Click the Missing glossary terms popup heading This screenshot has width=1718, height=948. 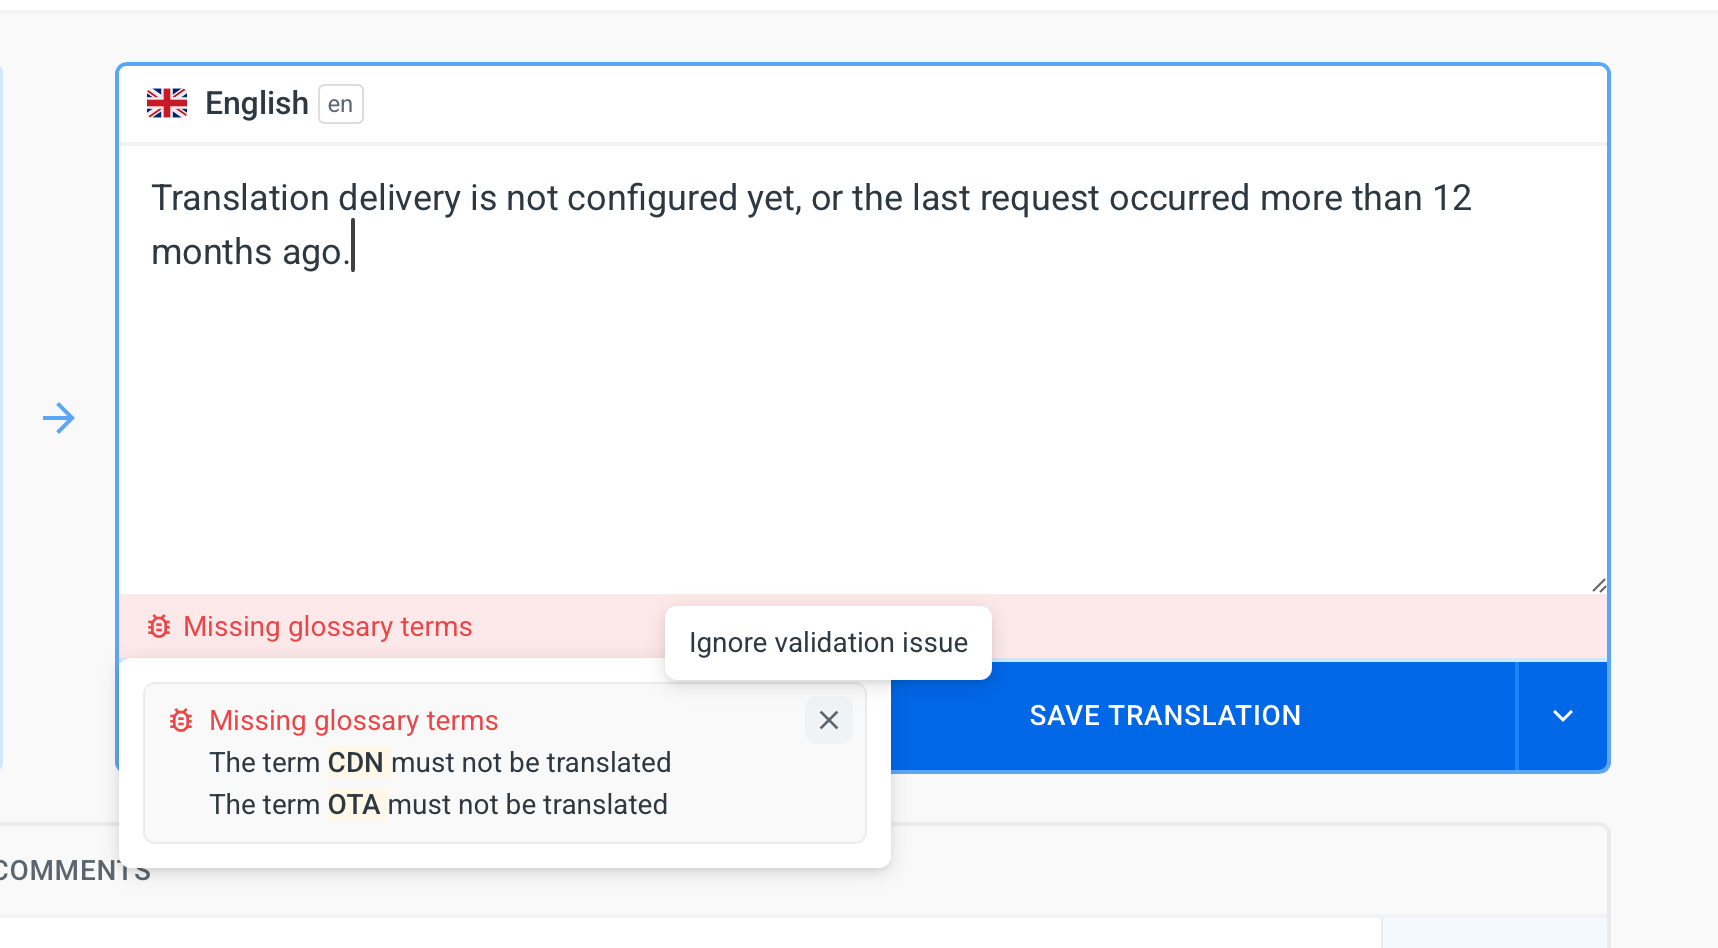(354, 720)
